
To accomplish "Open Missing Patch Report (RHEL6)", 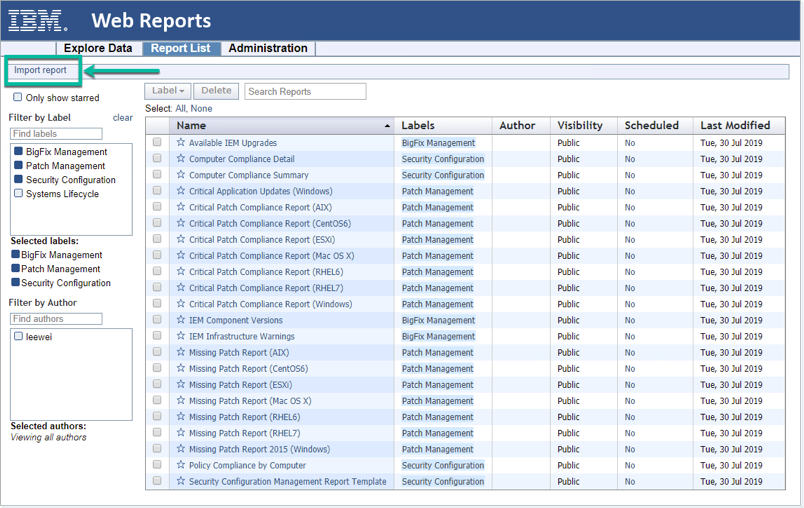I will pos(245,417).
